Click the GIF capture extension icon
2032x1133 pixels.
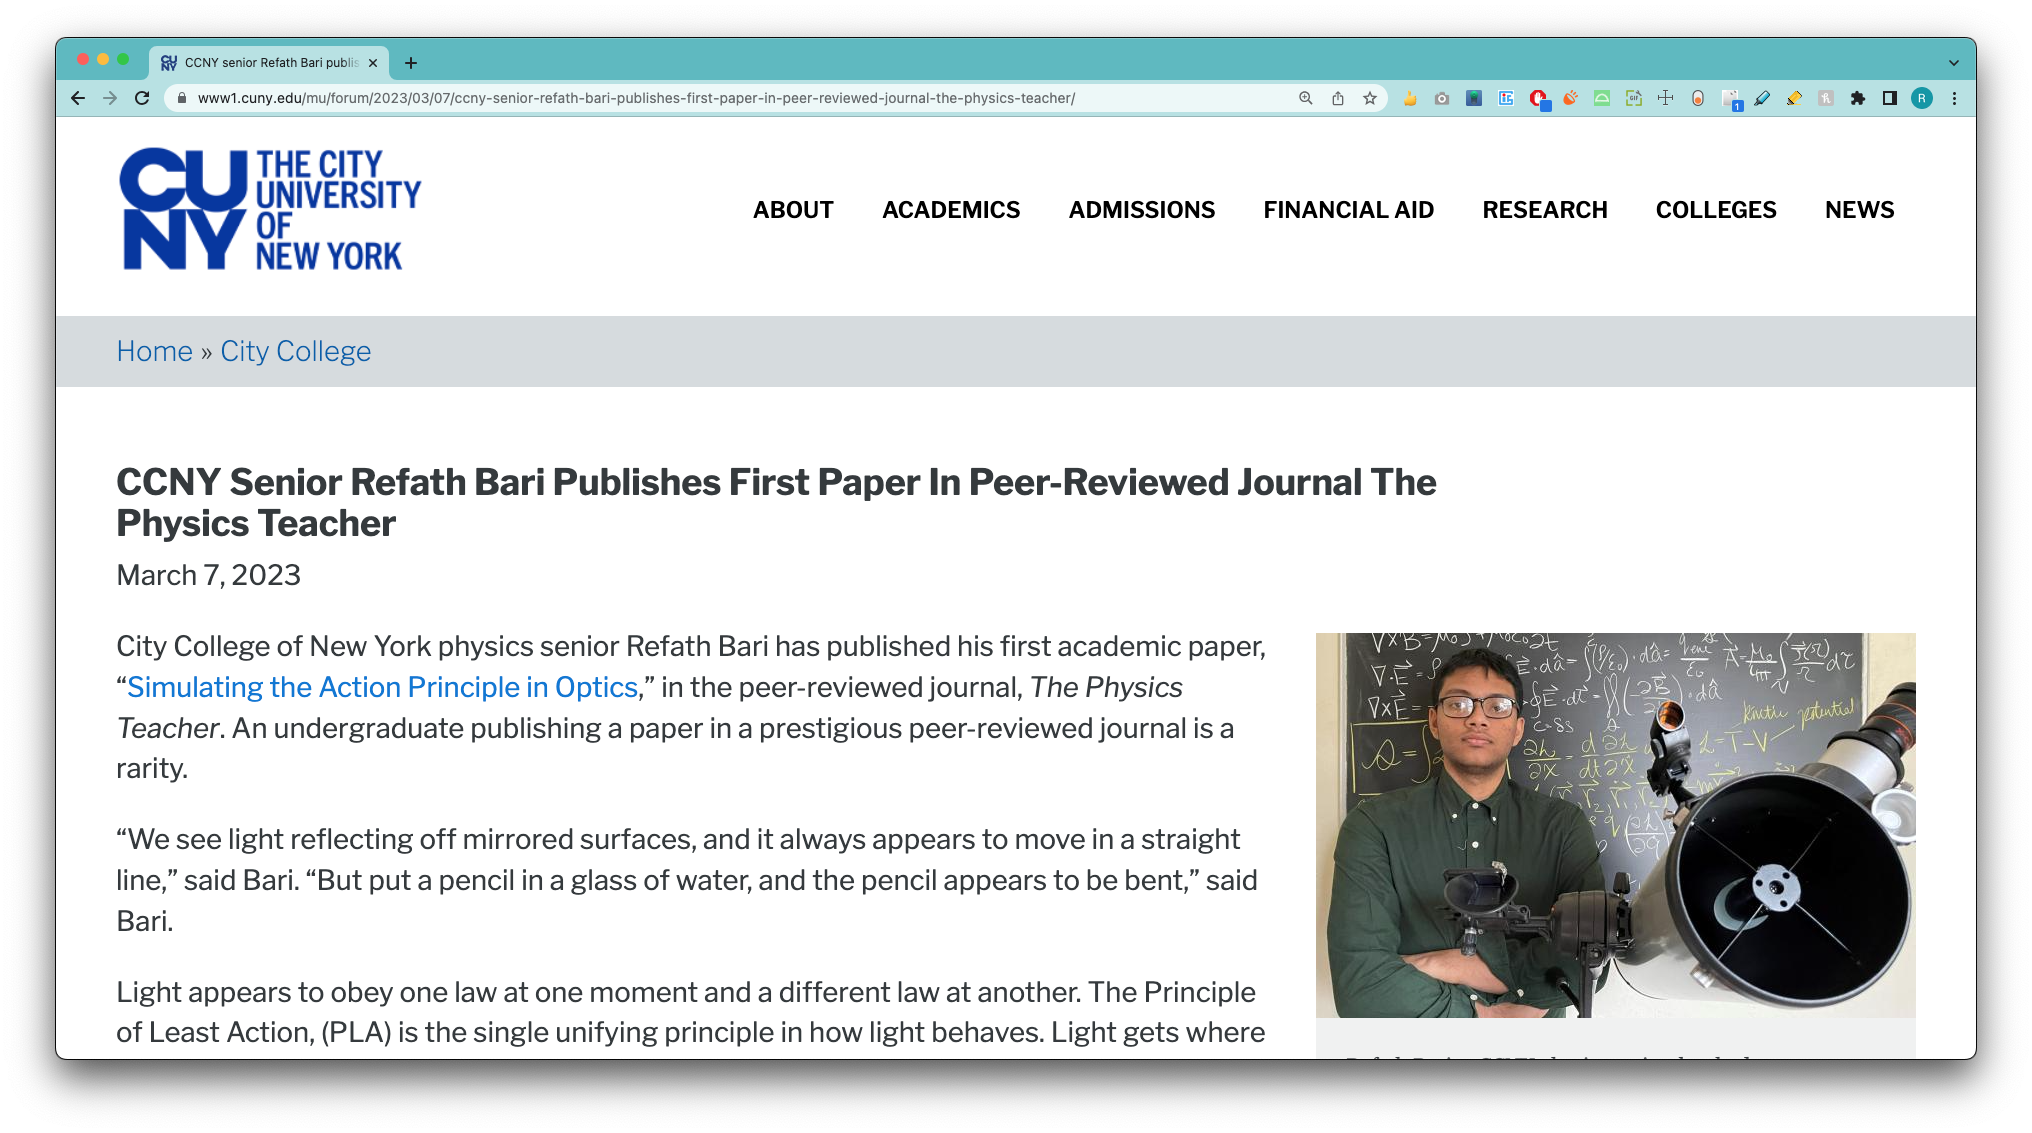1634,98
